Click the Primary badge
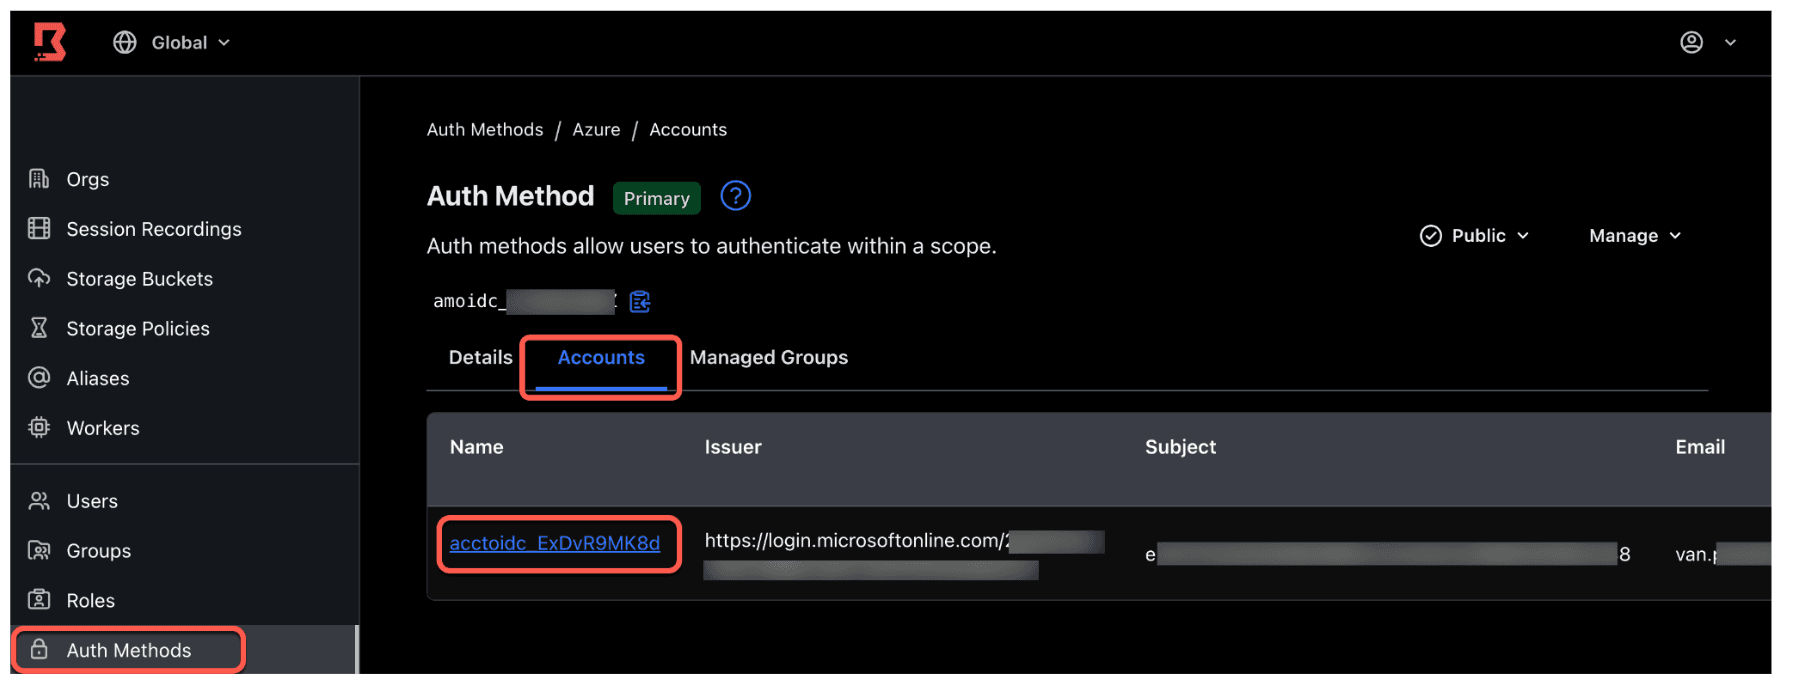The image size is (1794, 684). 657,198
